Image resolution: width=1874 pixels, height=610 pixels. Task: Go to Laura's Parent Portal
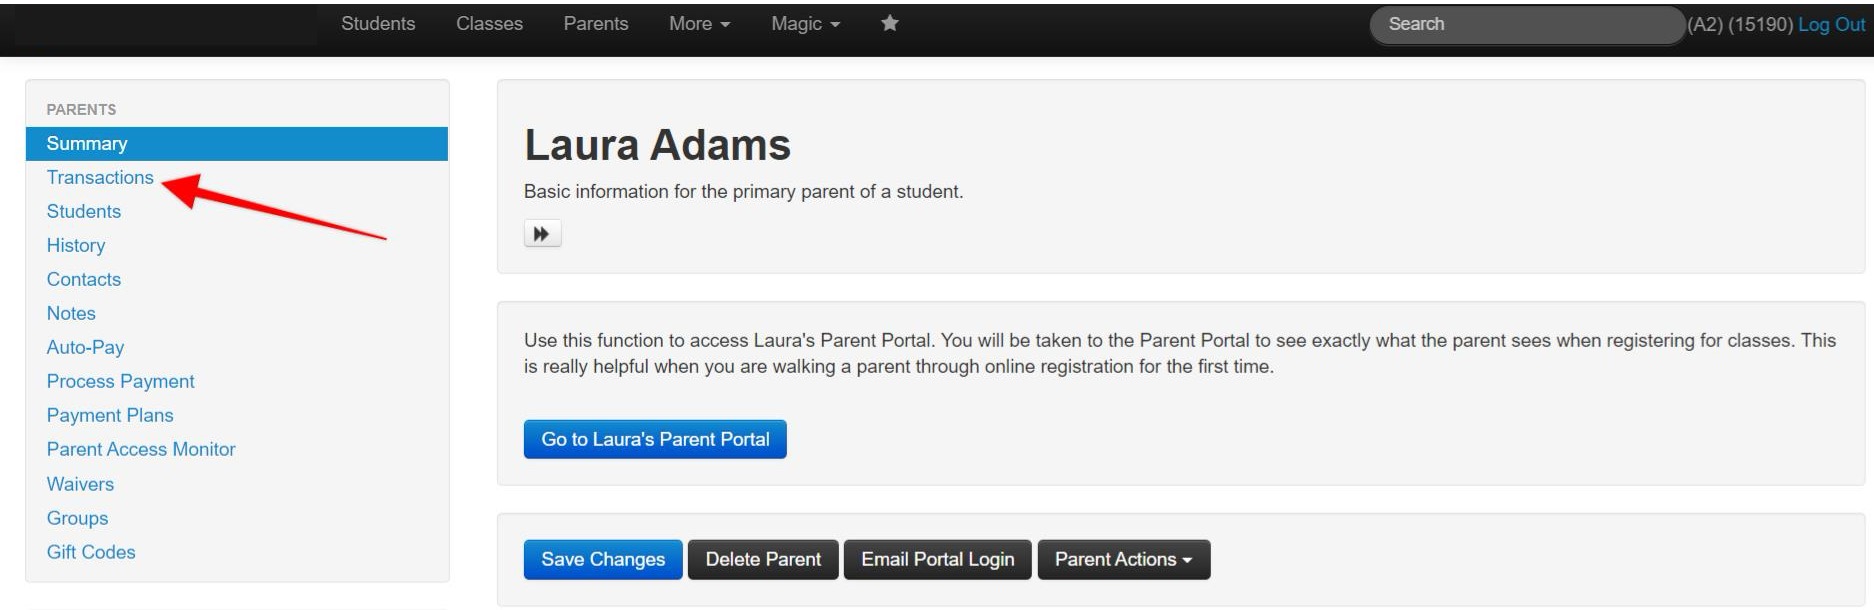(655, 439)
